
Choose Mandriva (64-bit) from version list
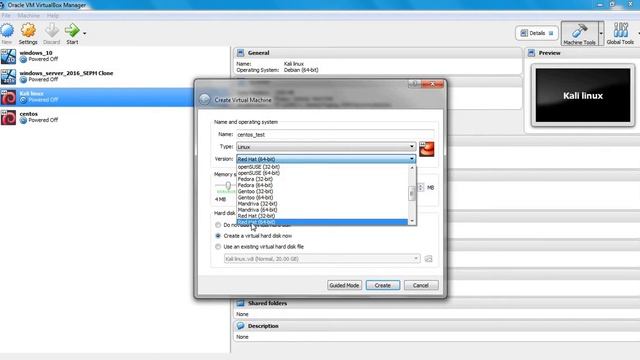click(322, 210)
